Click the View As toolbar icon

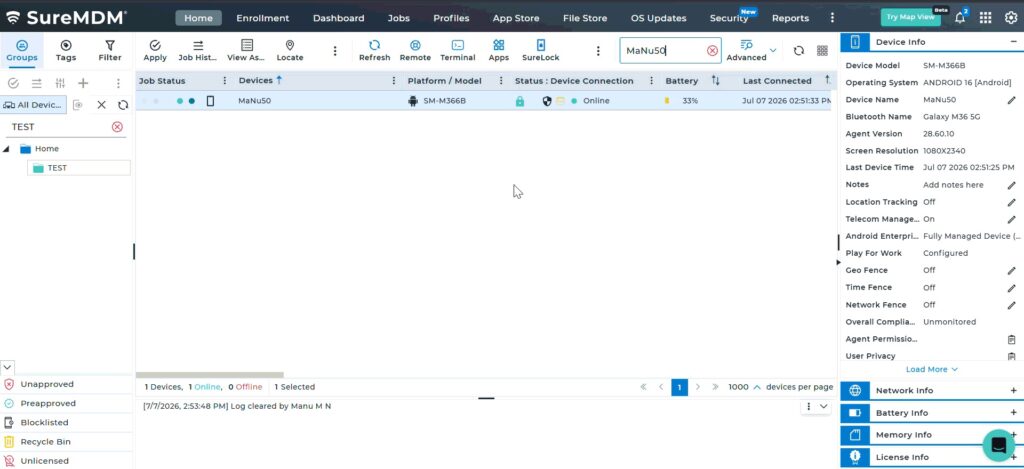point(246,50)
